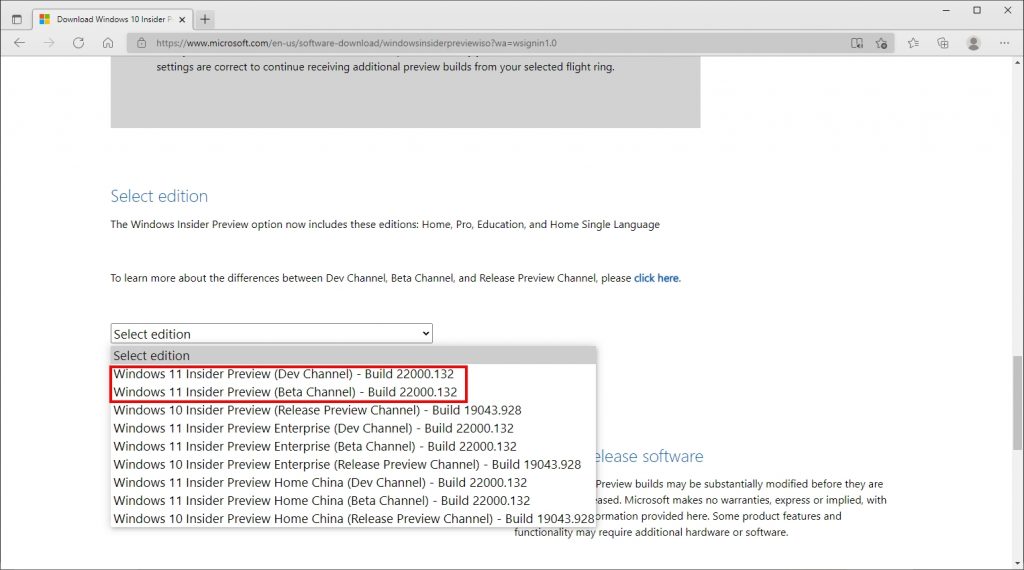The image size is (1024, 570).
Task: Select Windows 11 Home China Dev Channel
Action: pos(353,483)
